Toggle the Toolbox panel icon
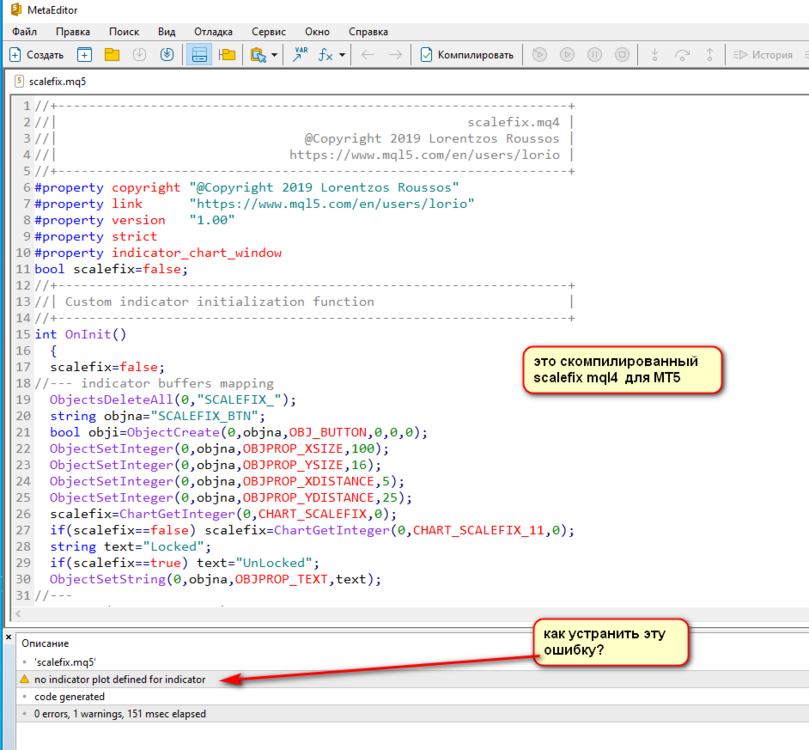The image size is (809, 750). 199,55
